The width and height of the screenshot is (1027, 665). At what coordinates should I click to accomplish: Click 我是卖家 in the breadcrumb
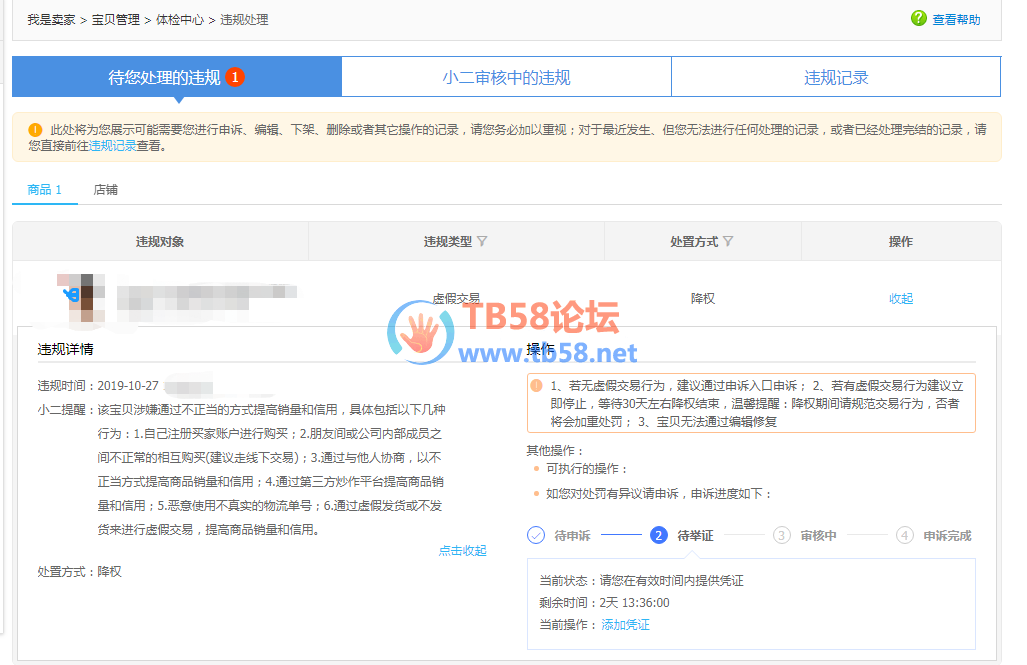[51, 20]
